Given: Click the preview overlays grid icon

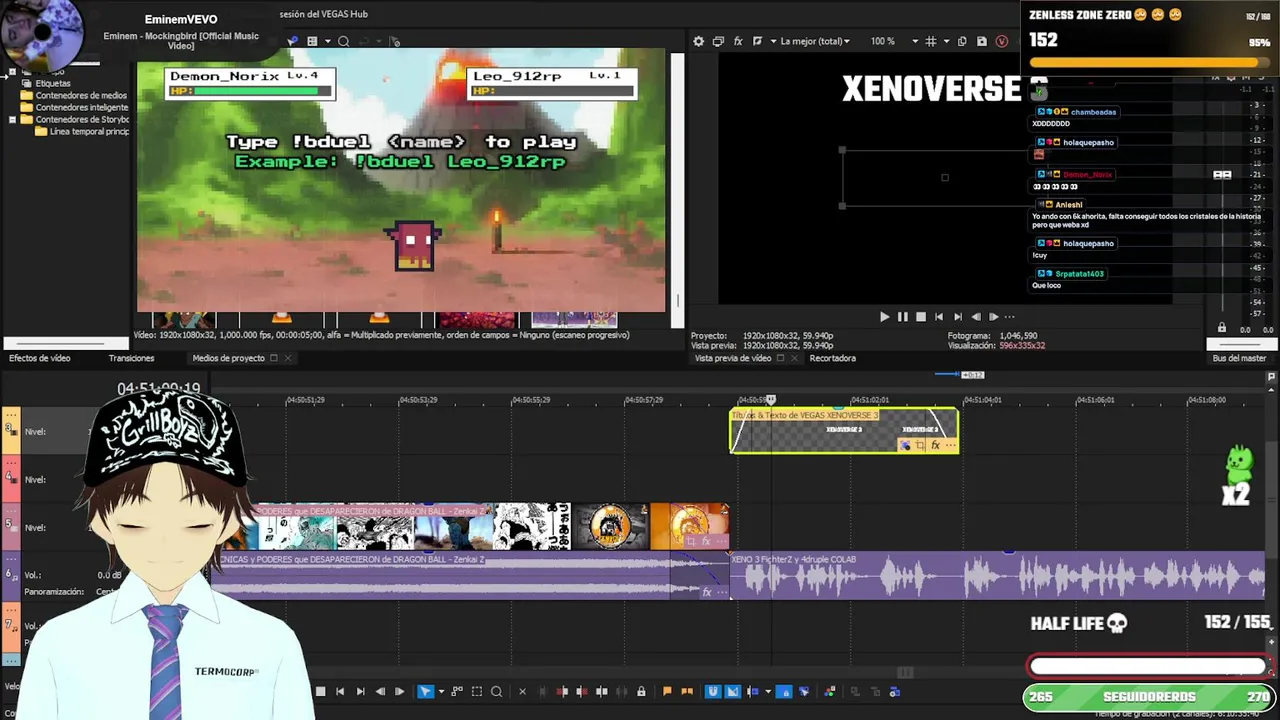Looking at the screenshot, I should tap(930, 41).
